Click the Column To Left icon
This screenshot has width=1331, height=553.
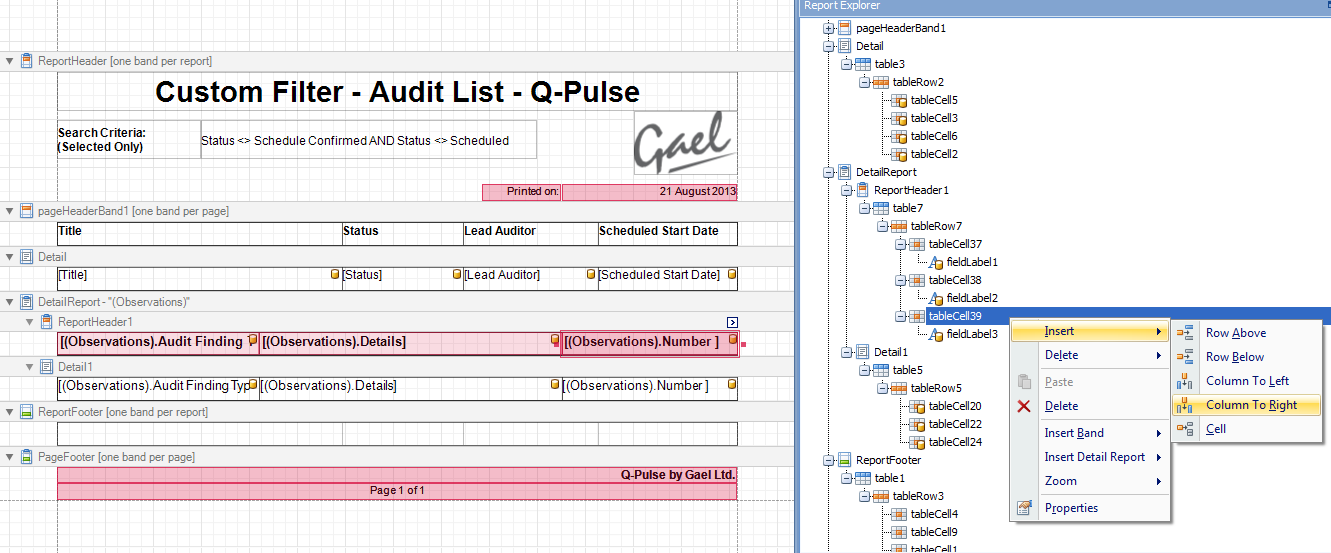(x=1186, y=381)
